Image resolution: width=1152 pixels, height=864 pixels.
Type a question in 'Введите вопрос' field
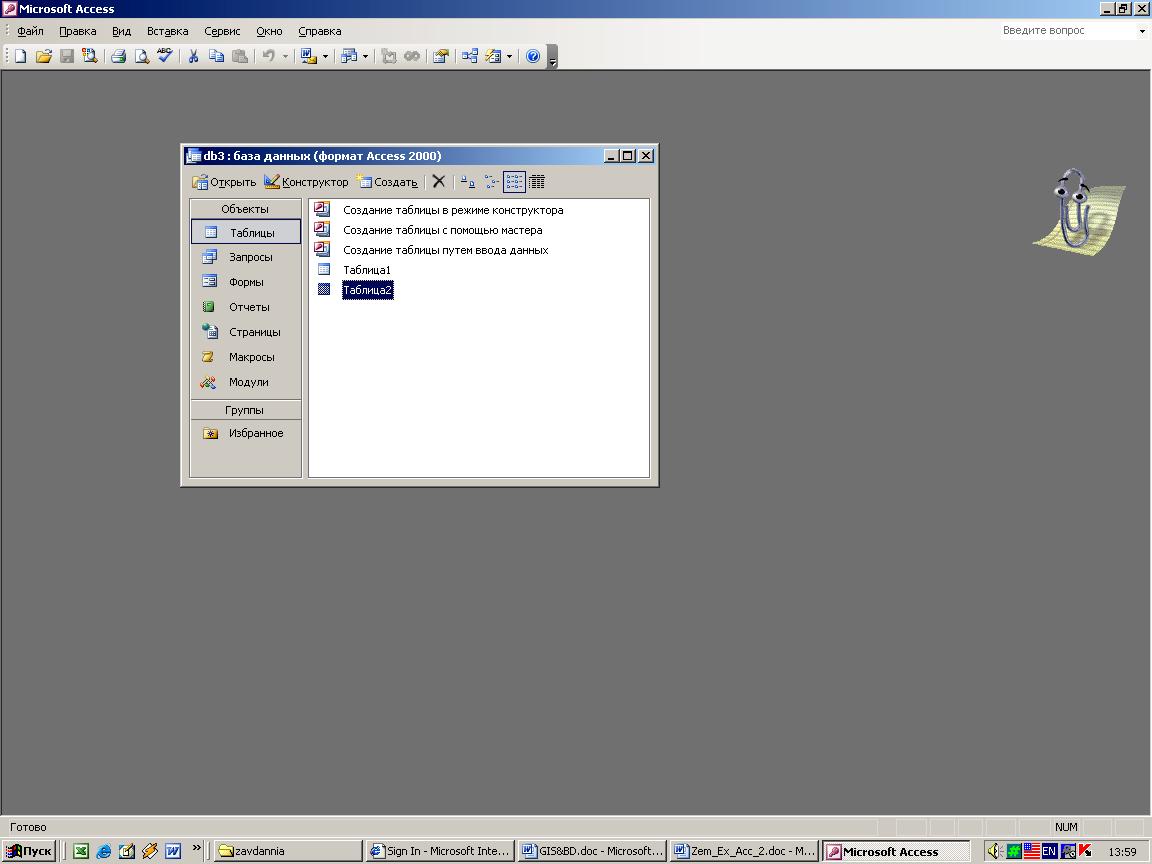tap(1068, 31)
